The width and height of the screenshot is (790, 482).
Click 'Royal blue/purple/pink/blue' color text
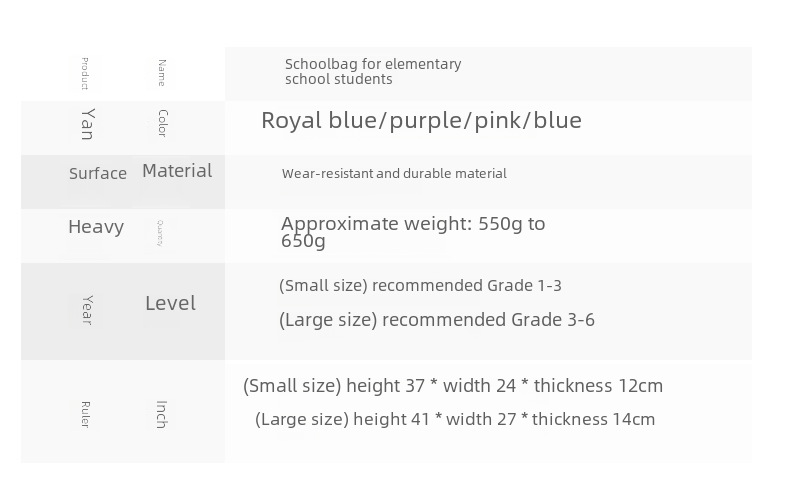[421, 121]
